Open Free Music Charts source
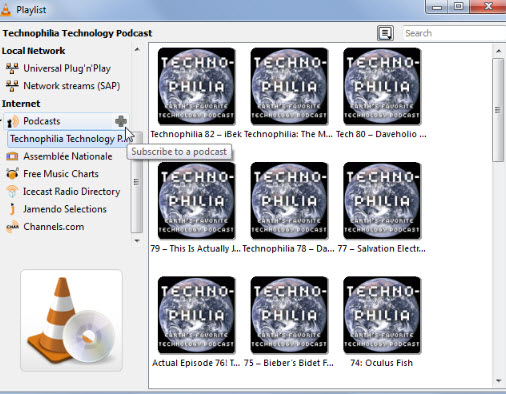Image resolution: width=506 pixels, height=394 pixels. click(x=61, y=174)
